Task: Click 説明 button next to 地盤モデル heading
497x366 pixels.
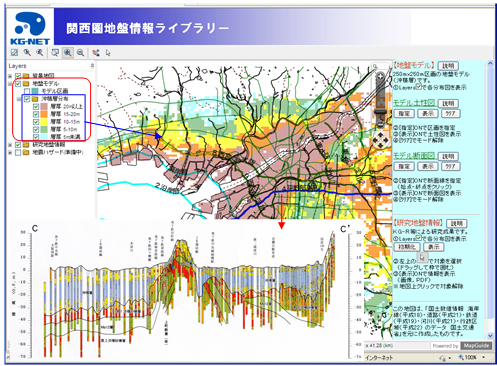Action: coord(448,66)
